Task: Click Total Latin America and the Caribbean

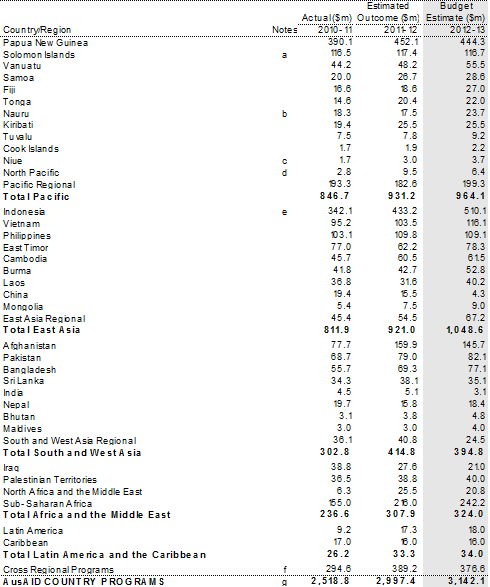Action: click(104, 554)
